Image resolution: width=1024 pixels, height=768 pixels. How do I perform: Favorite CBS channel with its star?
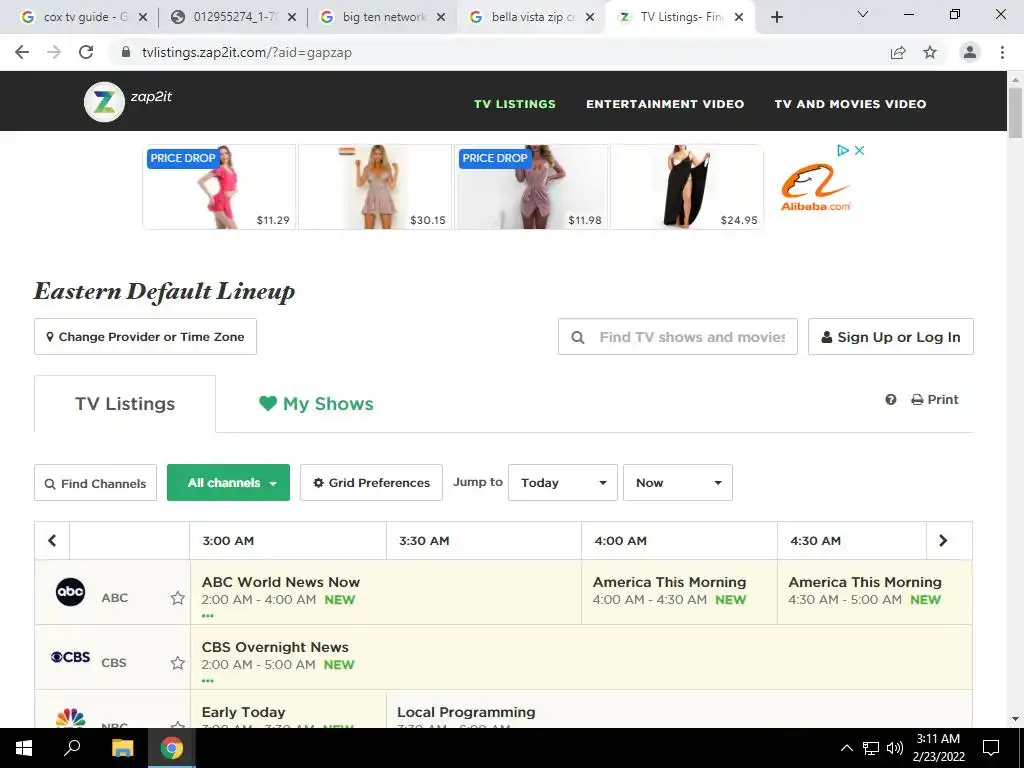(178, 663)
